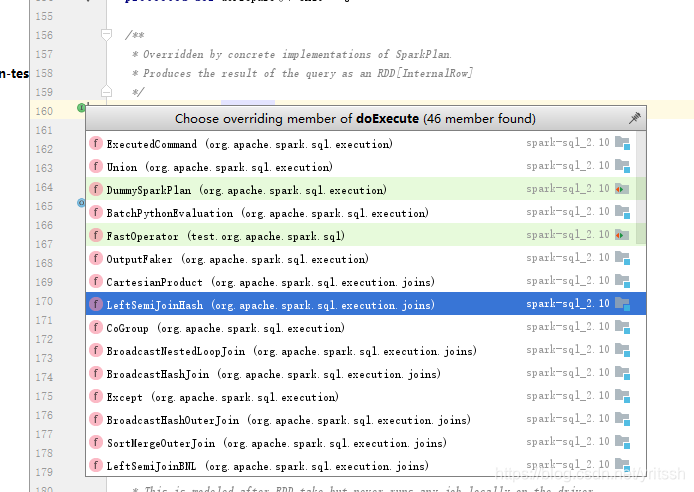Click module folder icon in Except row
The height and width of the screenshot is (492, 694).
[x=622, y=396]
